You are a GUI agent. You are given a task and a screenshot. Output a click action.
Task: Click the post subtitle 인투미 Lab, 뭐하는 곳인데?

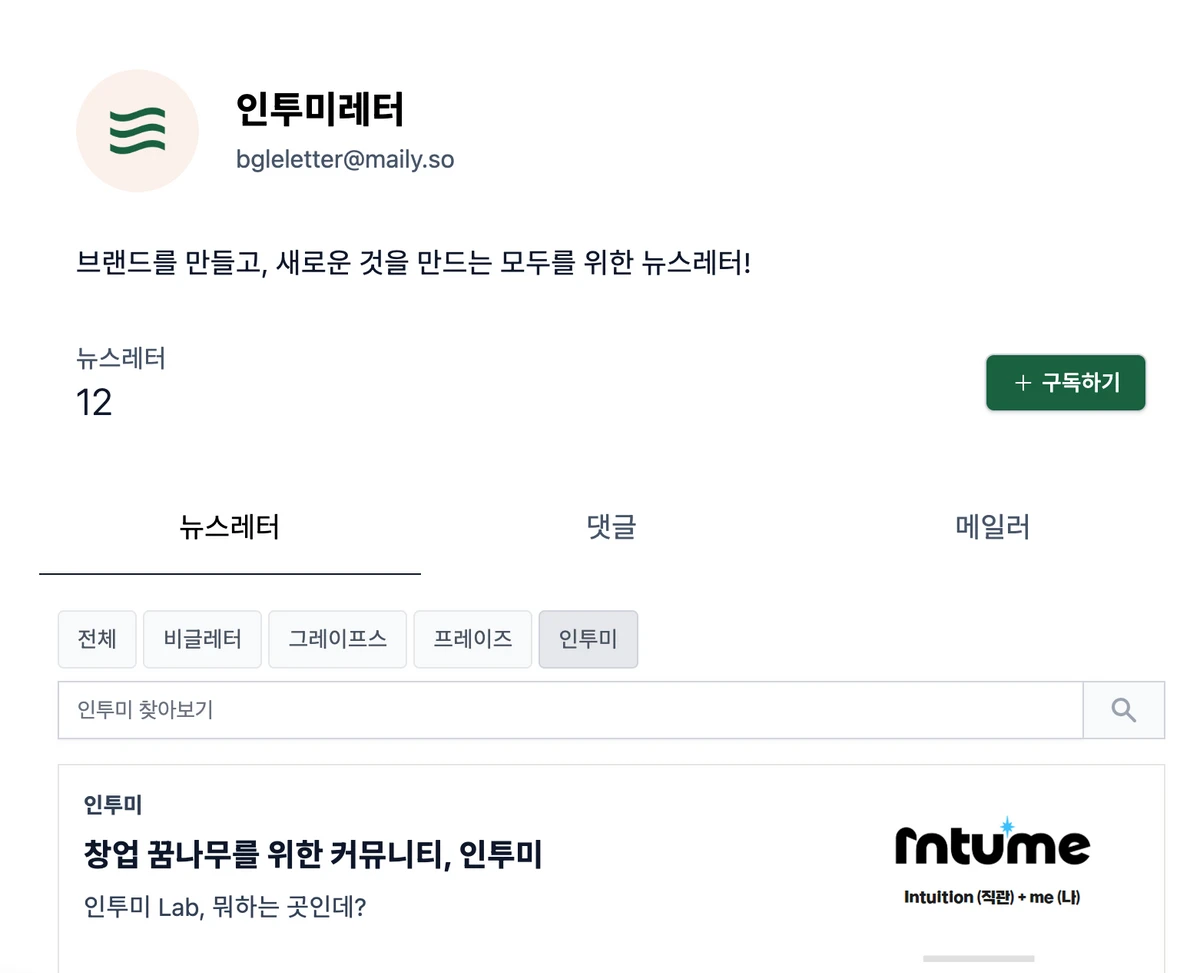pos(225,909)
